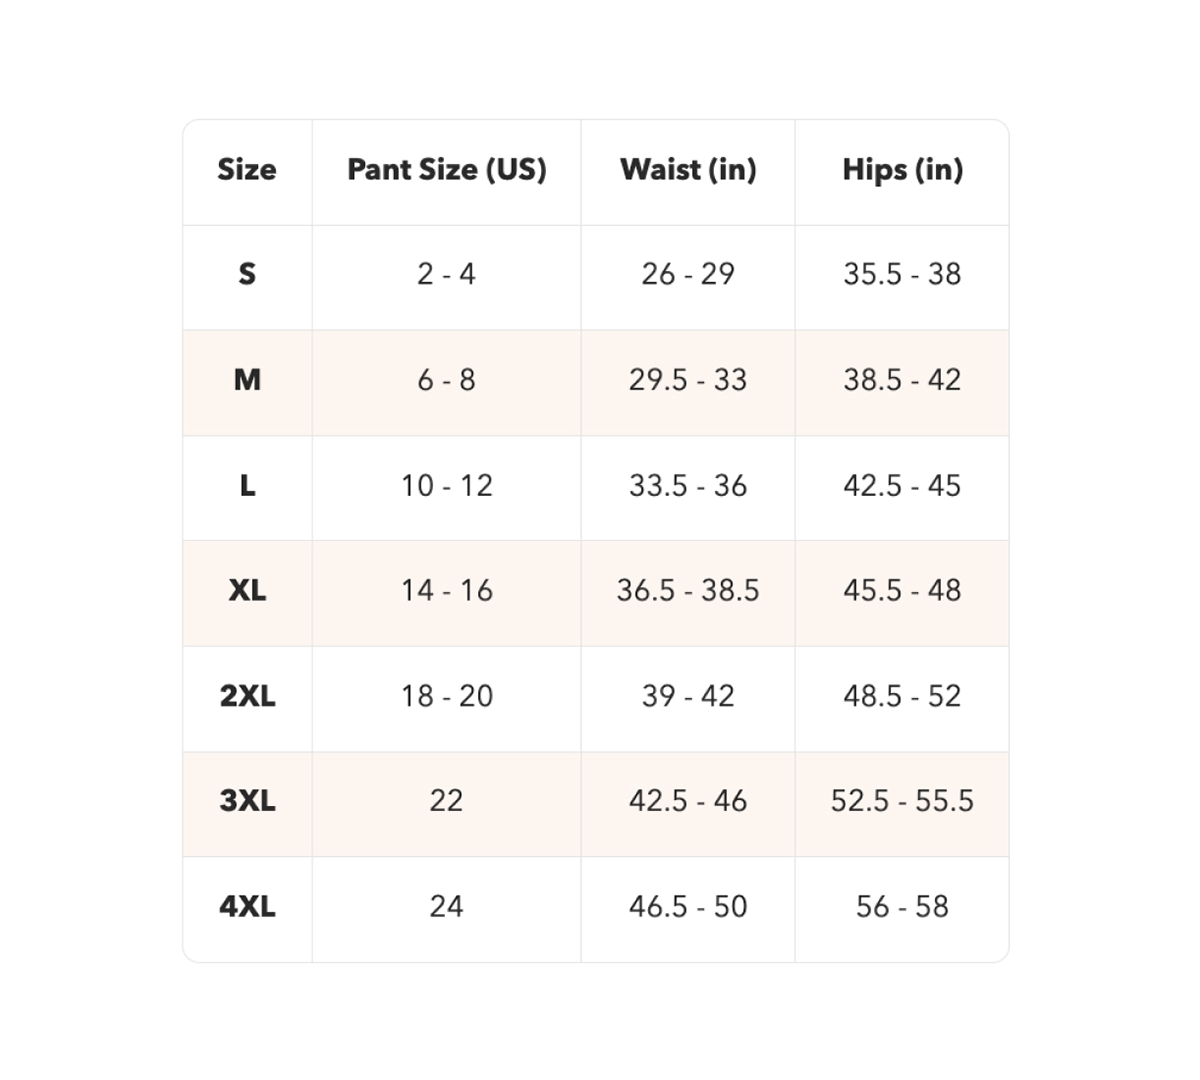Image resolution: width=1200 pixels, height=1080 pixels.
Task: Click the waist cell 26 - 29
Action: (x=688, y=274)
